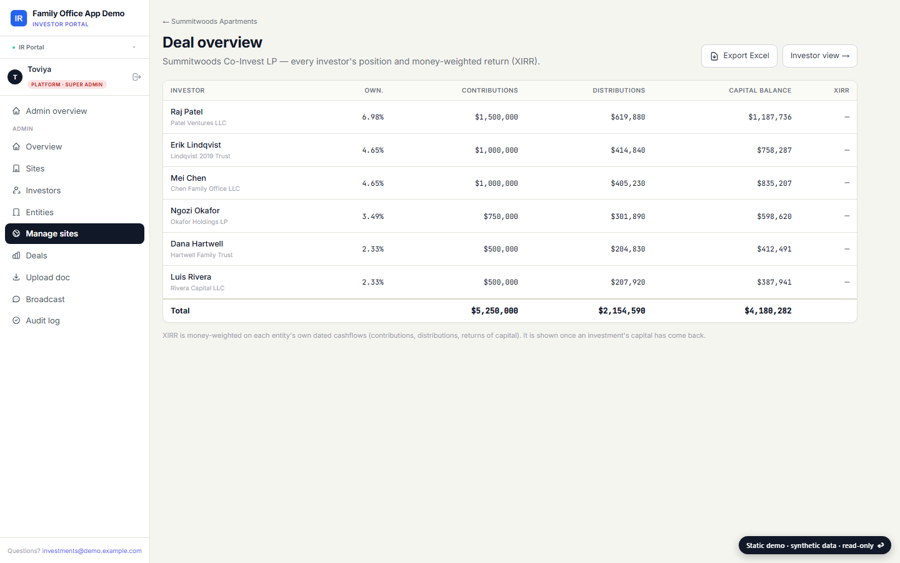The image size is (900, 563).
Task: Select the Raj Patel investor row name
Action: pyautogui.click(x=187, y=112)
